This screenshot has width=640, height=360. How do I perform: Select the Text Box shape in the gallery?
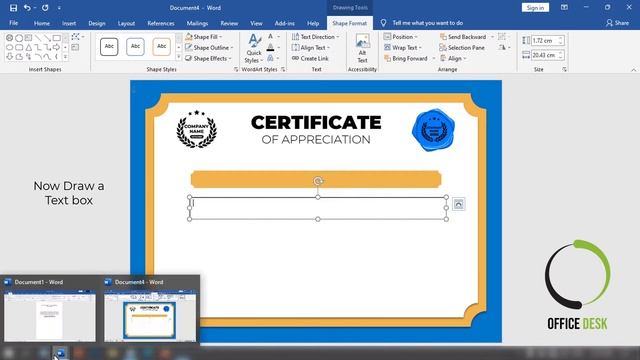(28, 38)
